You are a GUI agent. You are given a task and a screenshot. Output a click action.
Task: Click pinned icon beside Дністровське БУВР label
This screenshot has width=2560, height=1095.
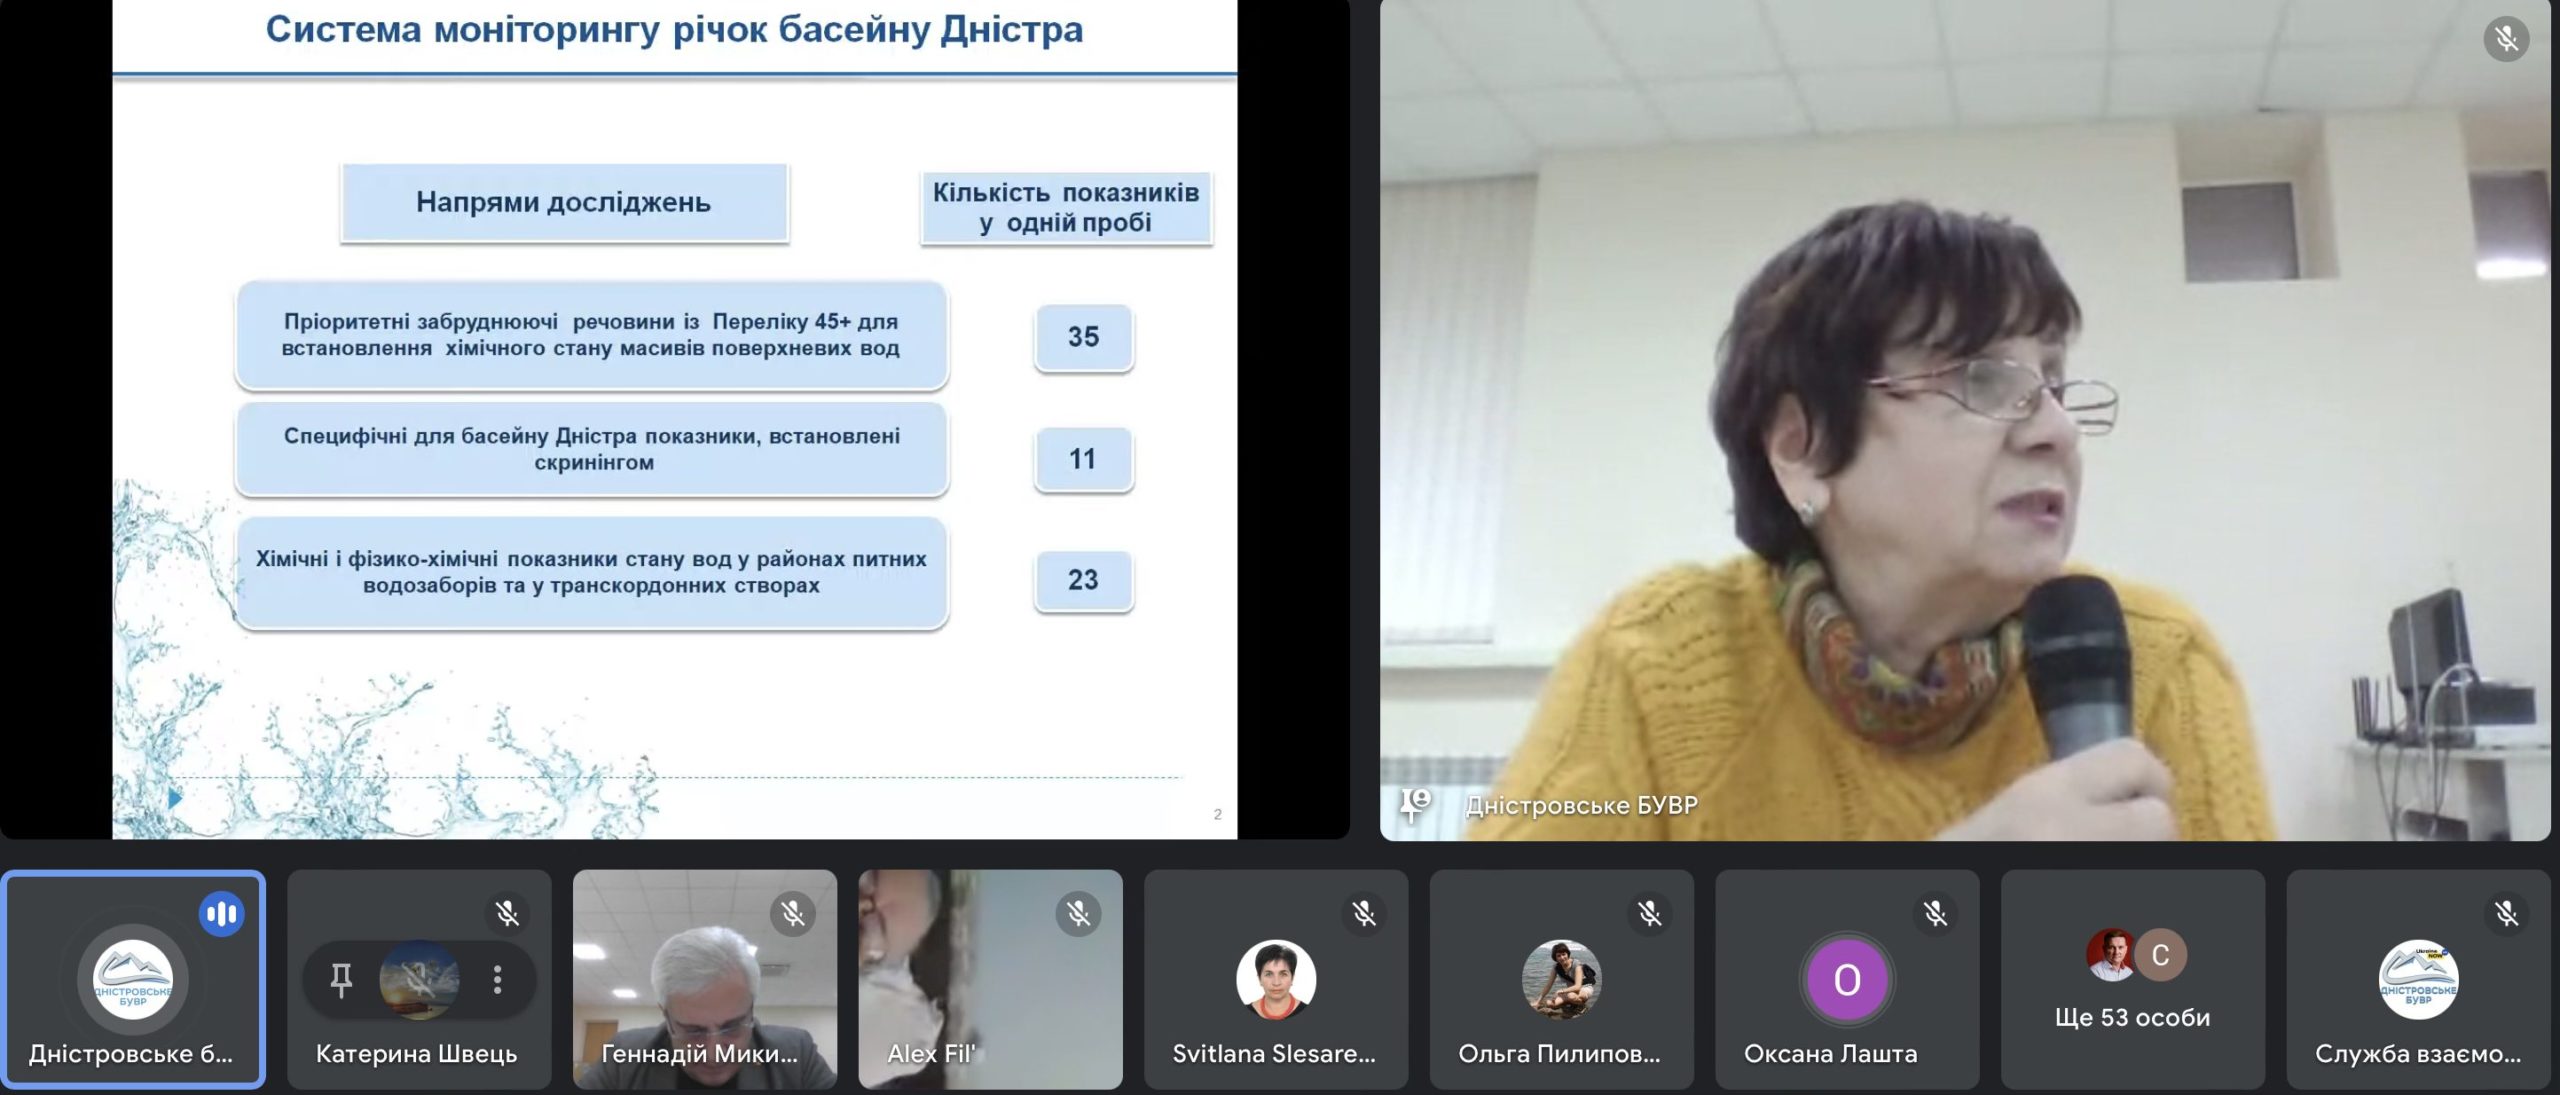(1415, 804)
